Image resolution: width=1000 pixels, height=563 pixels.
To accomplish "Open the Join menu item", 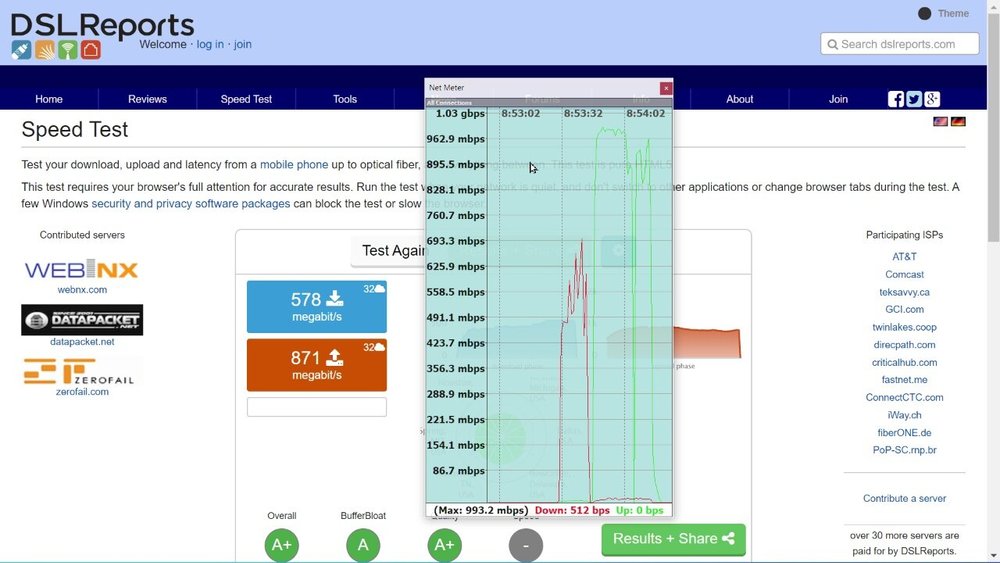I will click(x=838, y=99).
